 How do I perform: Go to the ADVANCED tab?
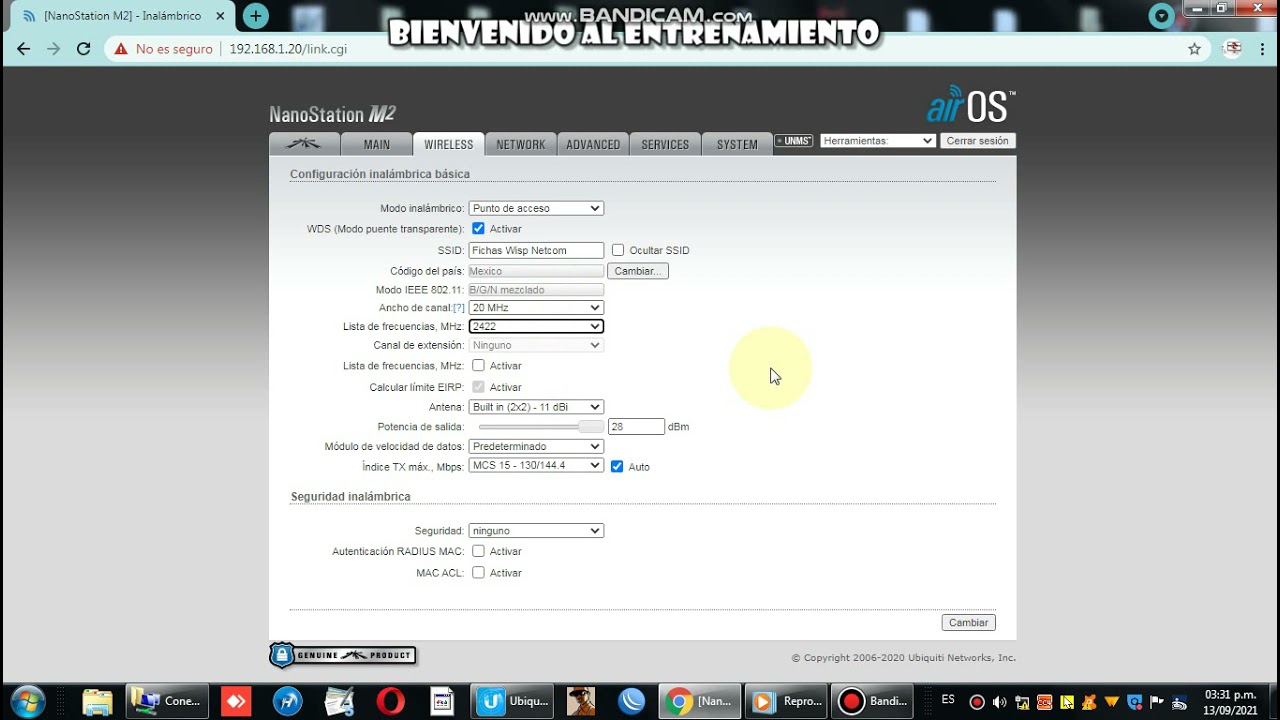593,144
